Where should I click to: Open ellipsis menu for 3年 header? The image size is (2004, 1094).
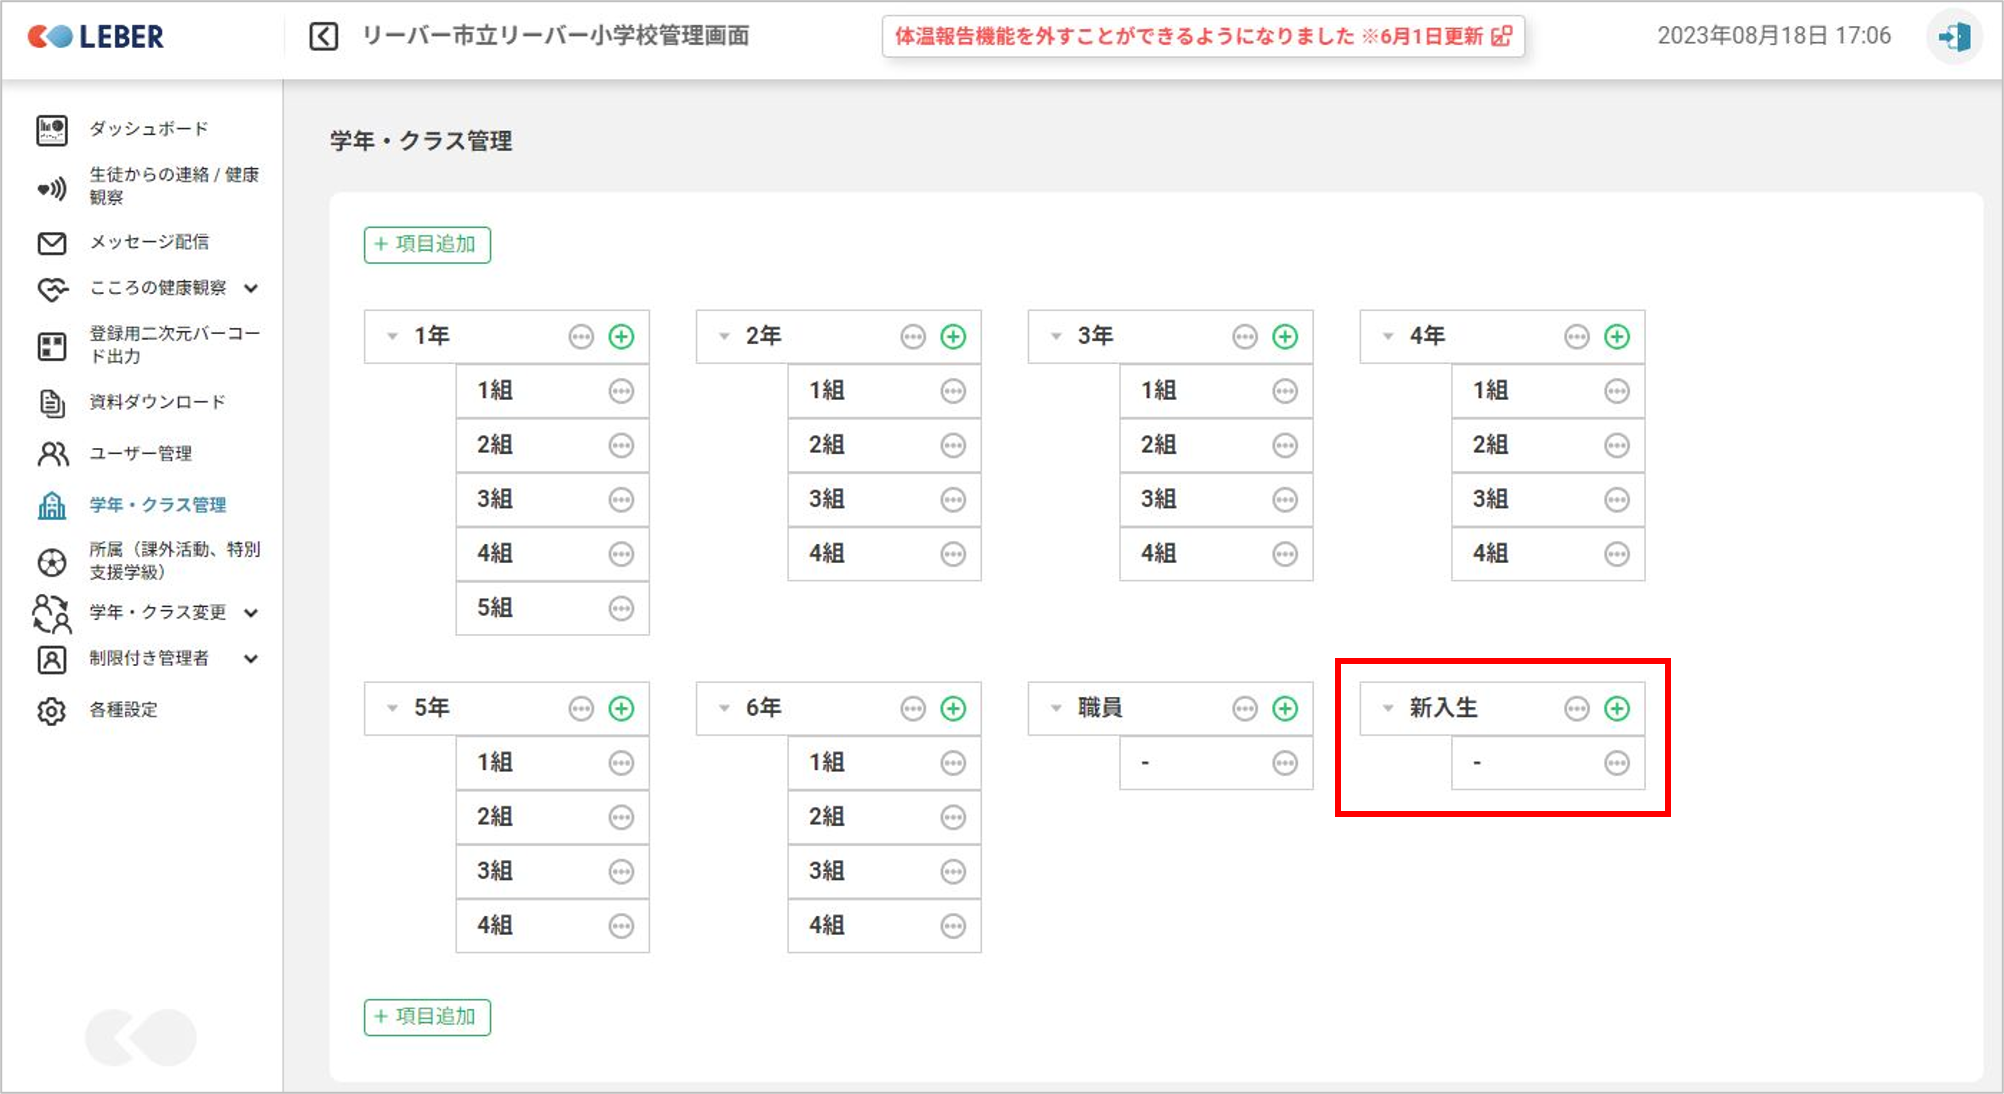(1244, 337)
